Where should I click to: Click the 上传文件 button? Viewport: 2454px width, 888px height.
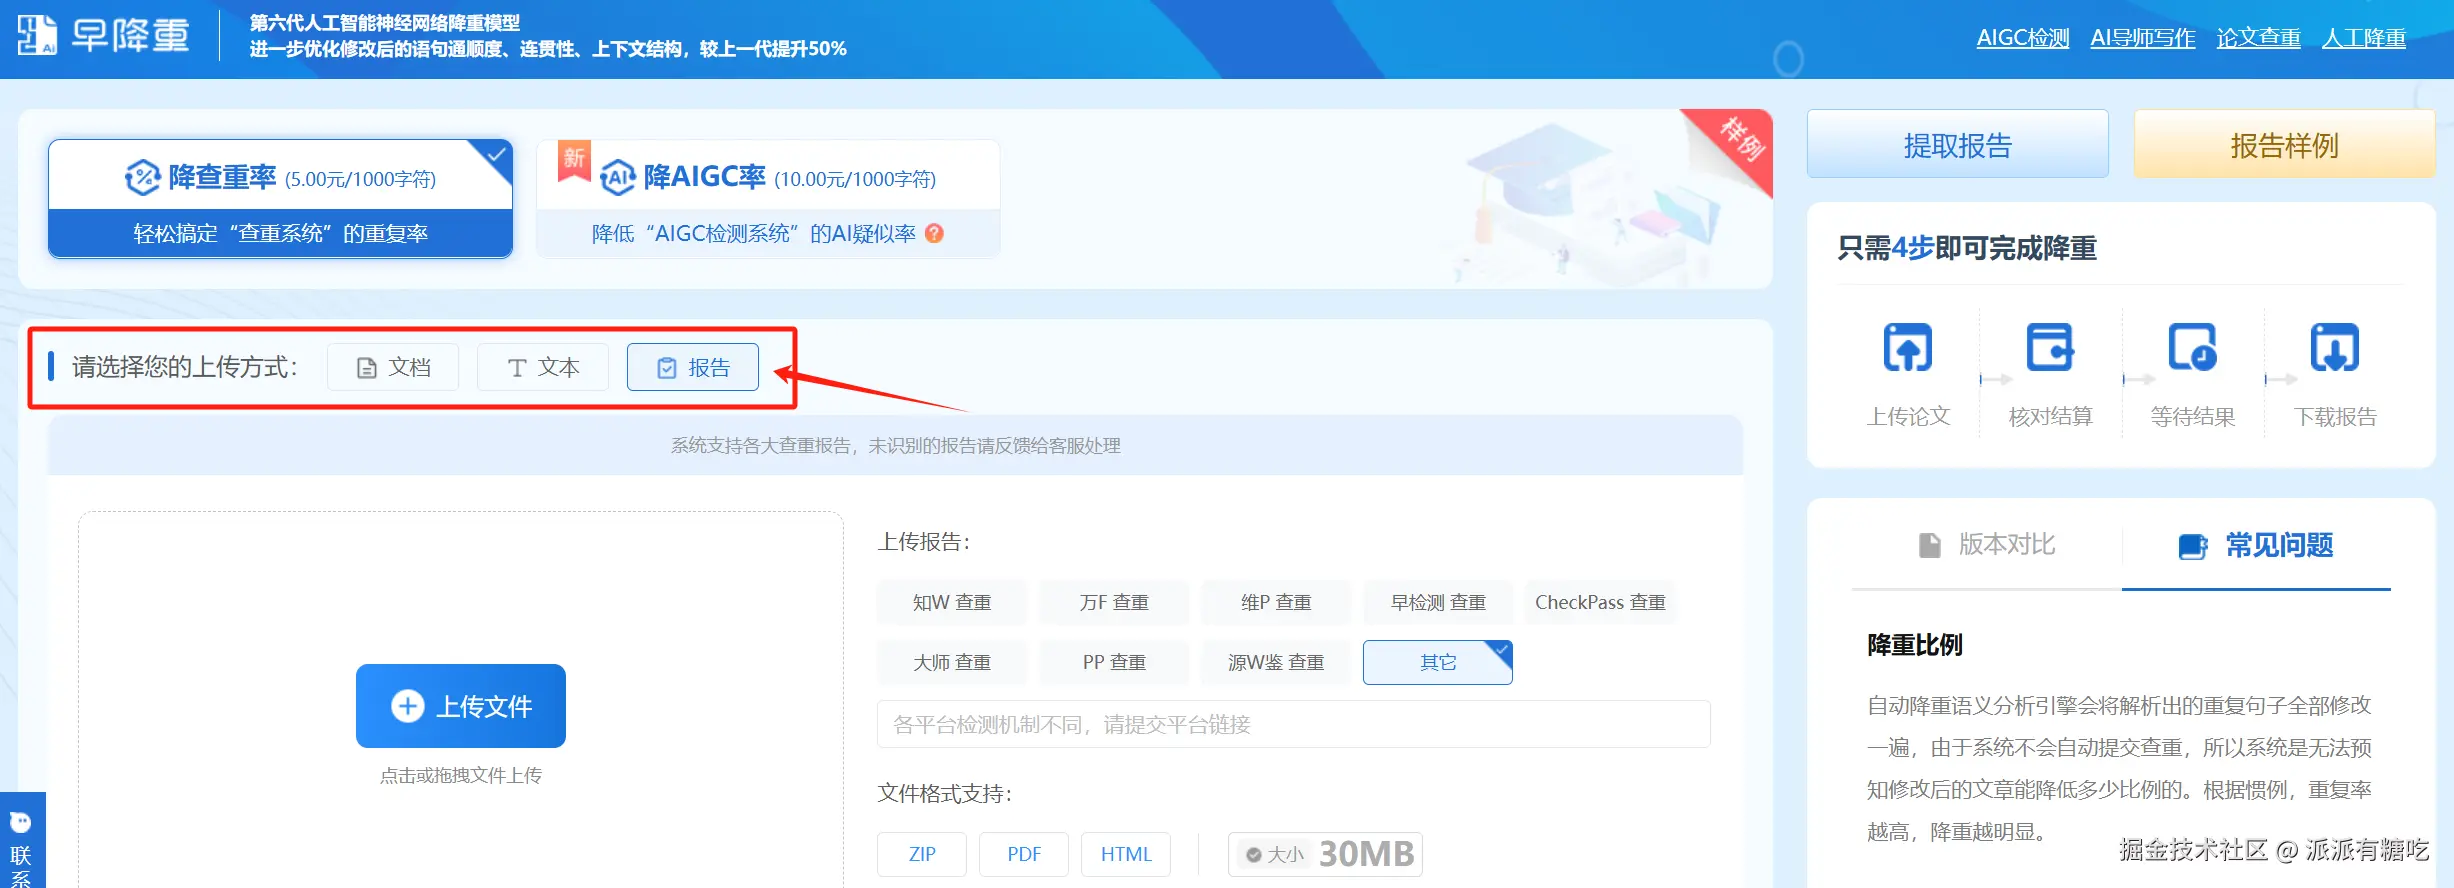coord(461,706)
